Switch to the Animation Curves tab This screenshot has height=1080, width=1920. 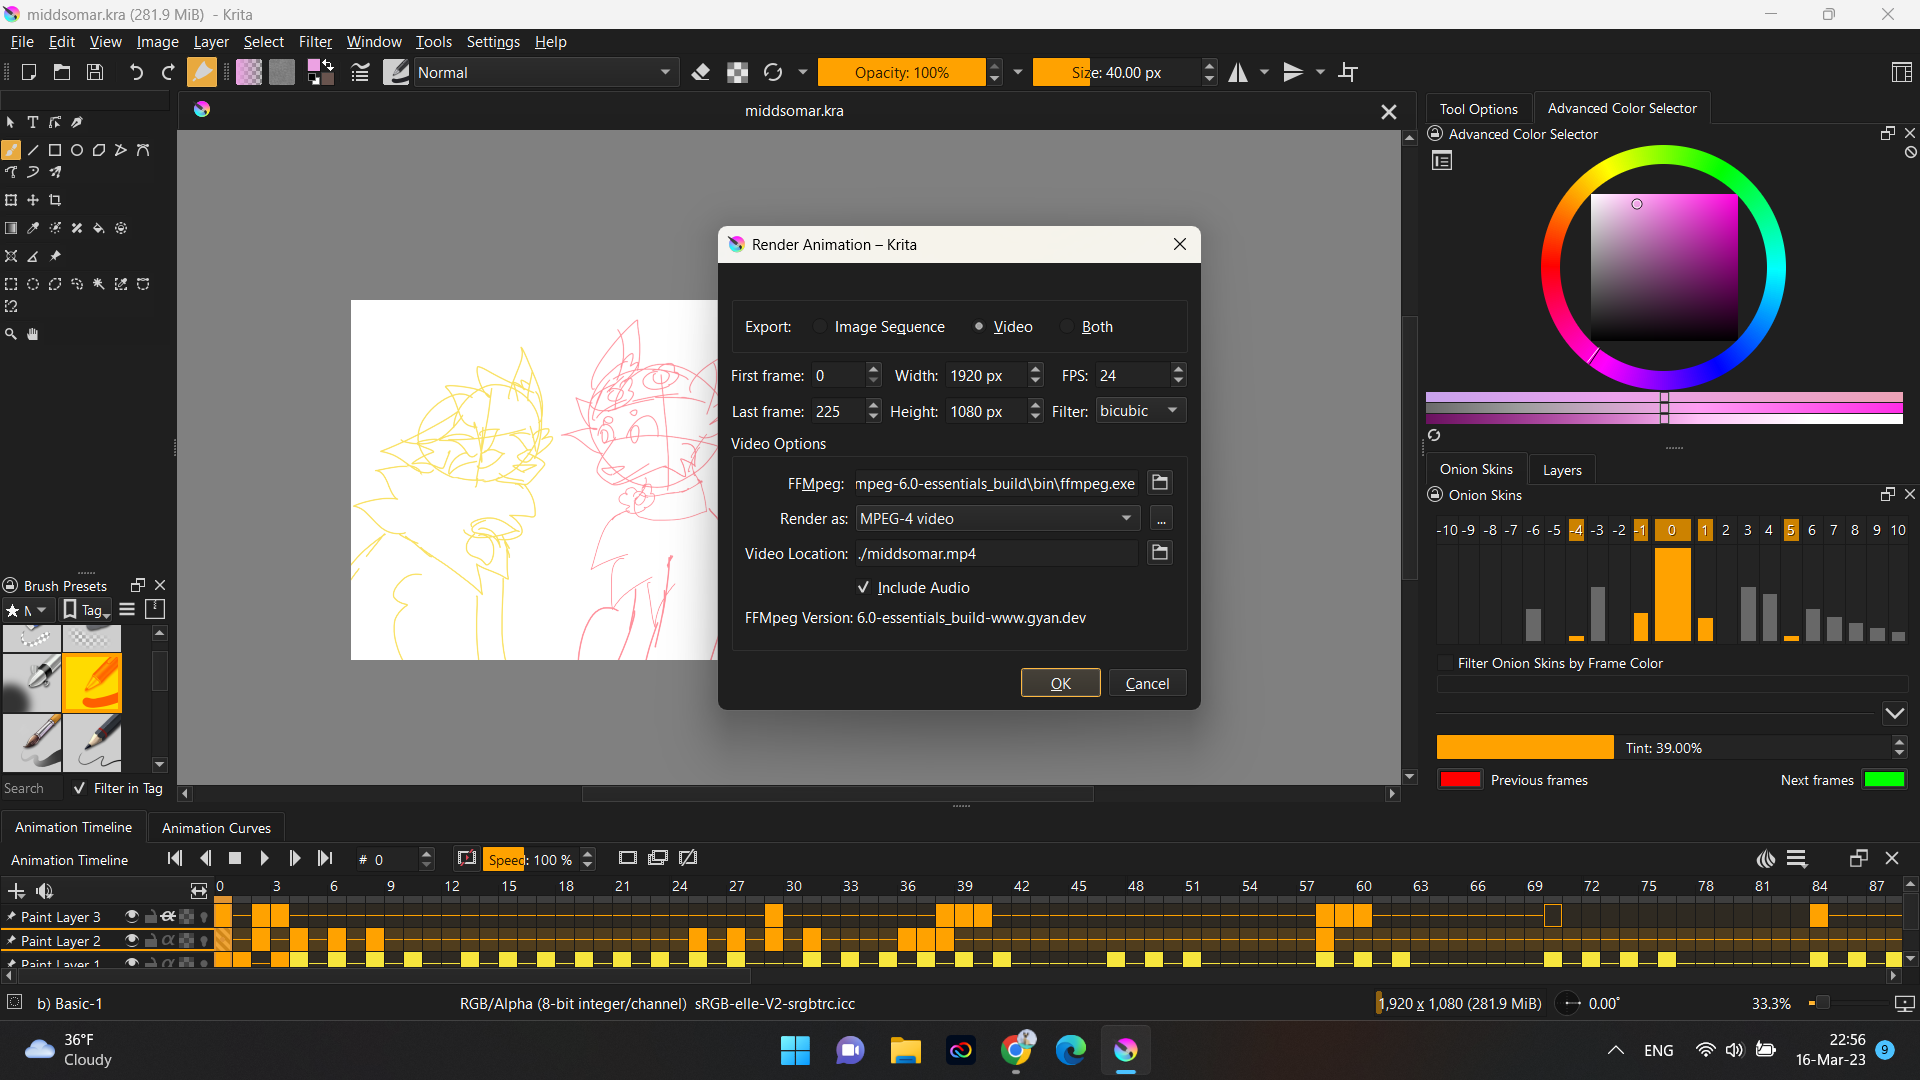[x=216, y=828]
